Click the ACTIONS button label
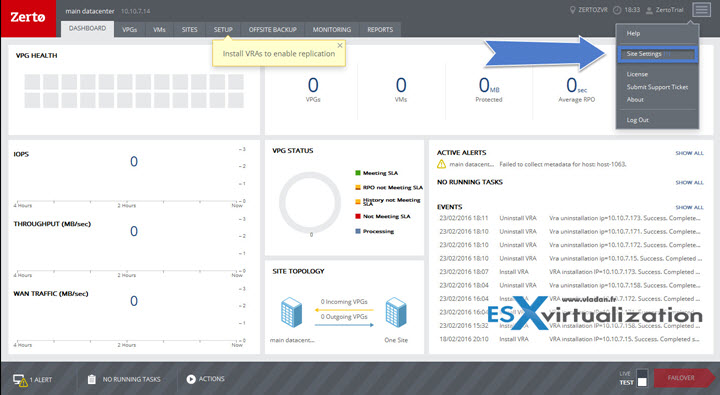720x395 pixels. (212, 379)
